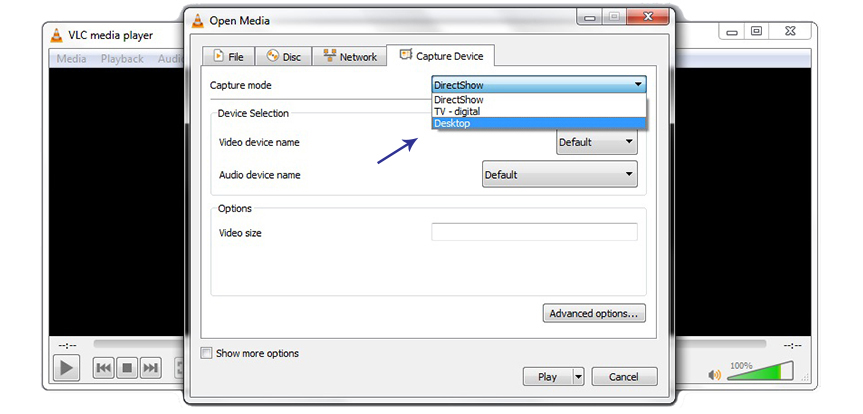
Task: Skip to next track in VLC
Action: (x=150, y=368)
